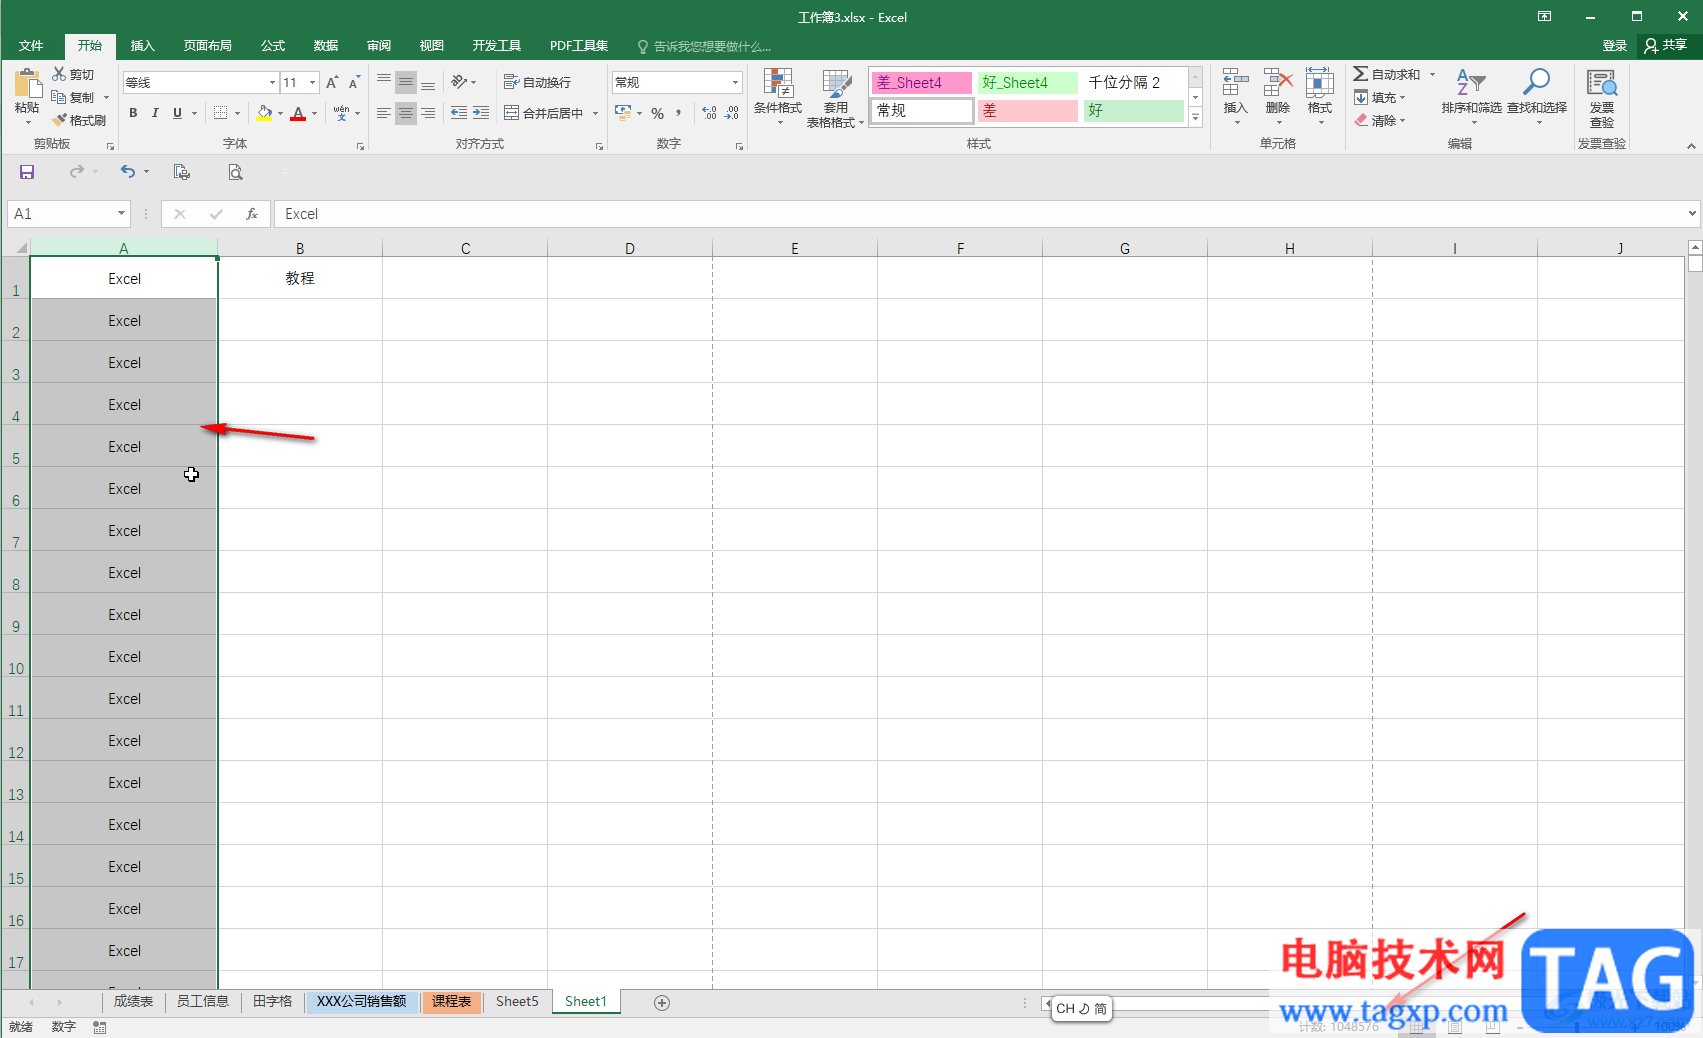Open number format dropdown 常规

tap(736, 83)
